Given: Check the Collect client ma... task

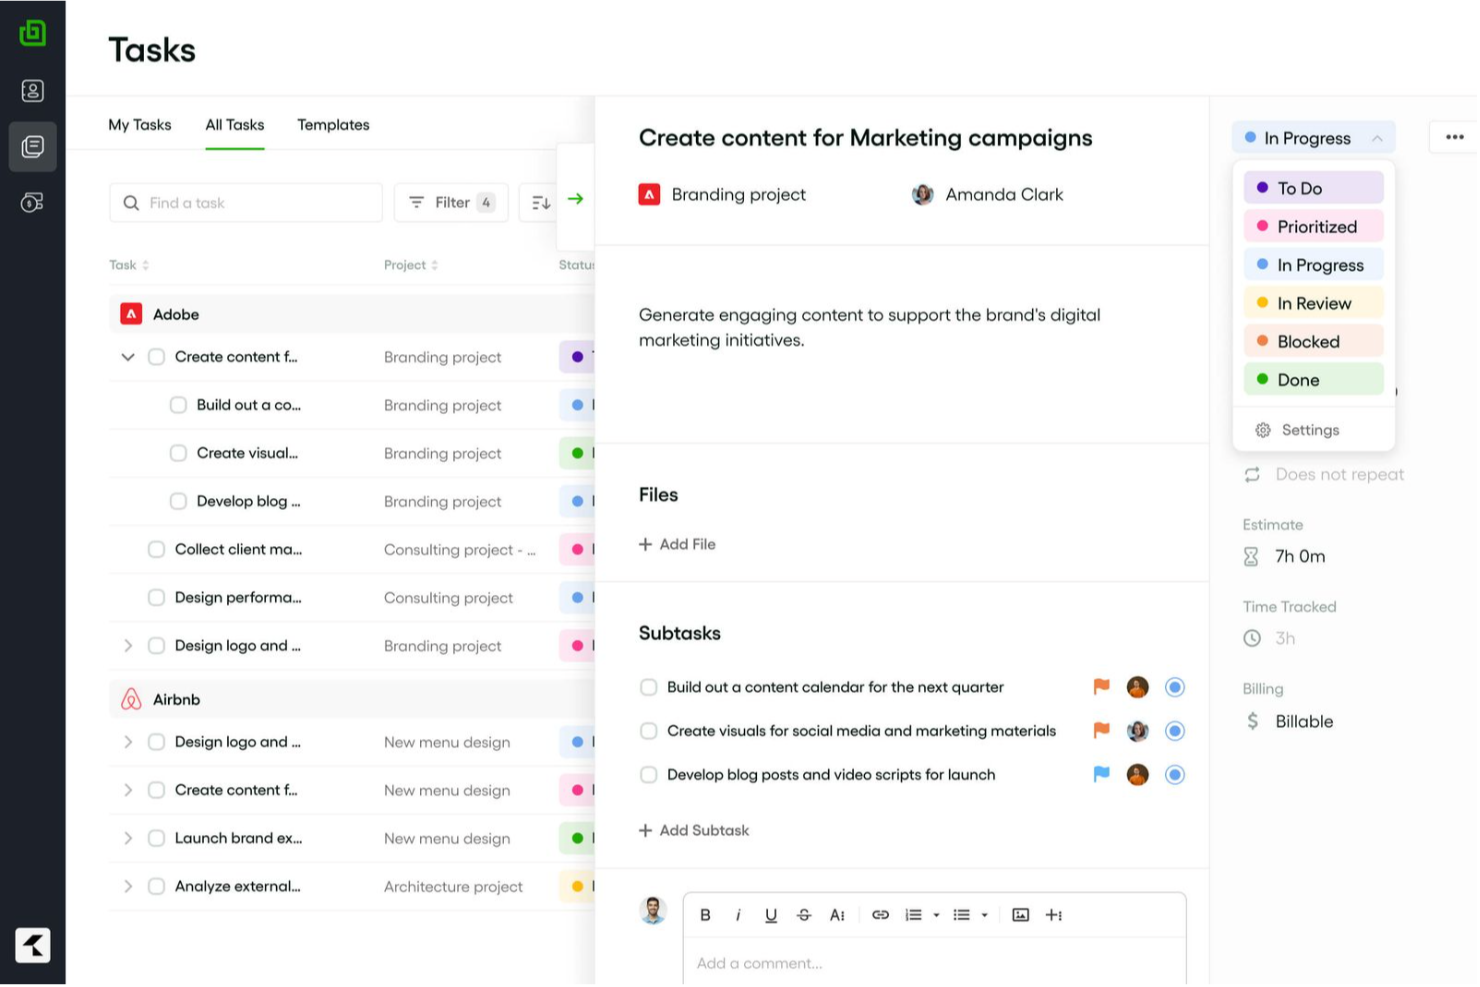Looking at the screenshot, I should point(156,549).
